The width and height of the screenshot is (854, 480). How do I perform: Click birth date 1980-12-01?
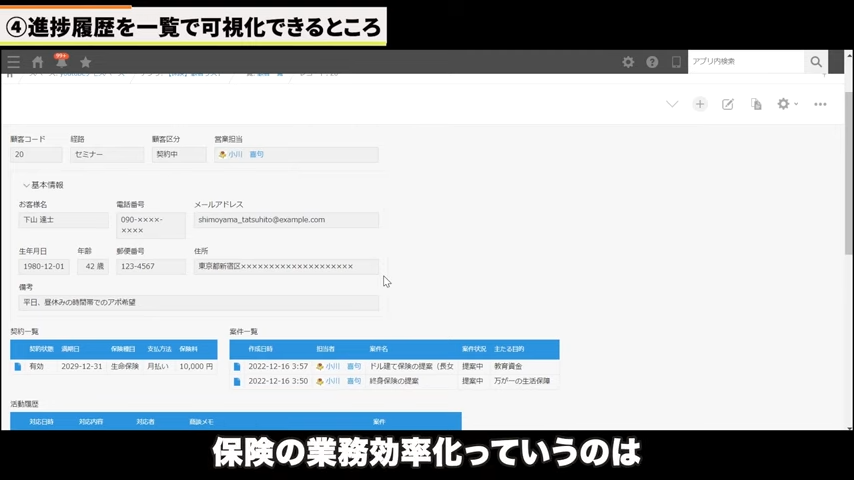pos(44,266)
